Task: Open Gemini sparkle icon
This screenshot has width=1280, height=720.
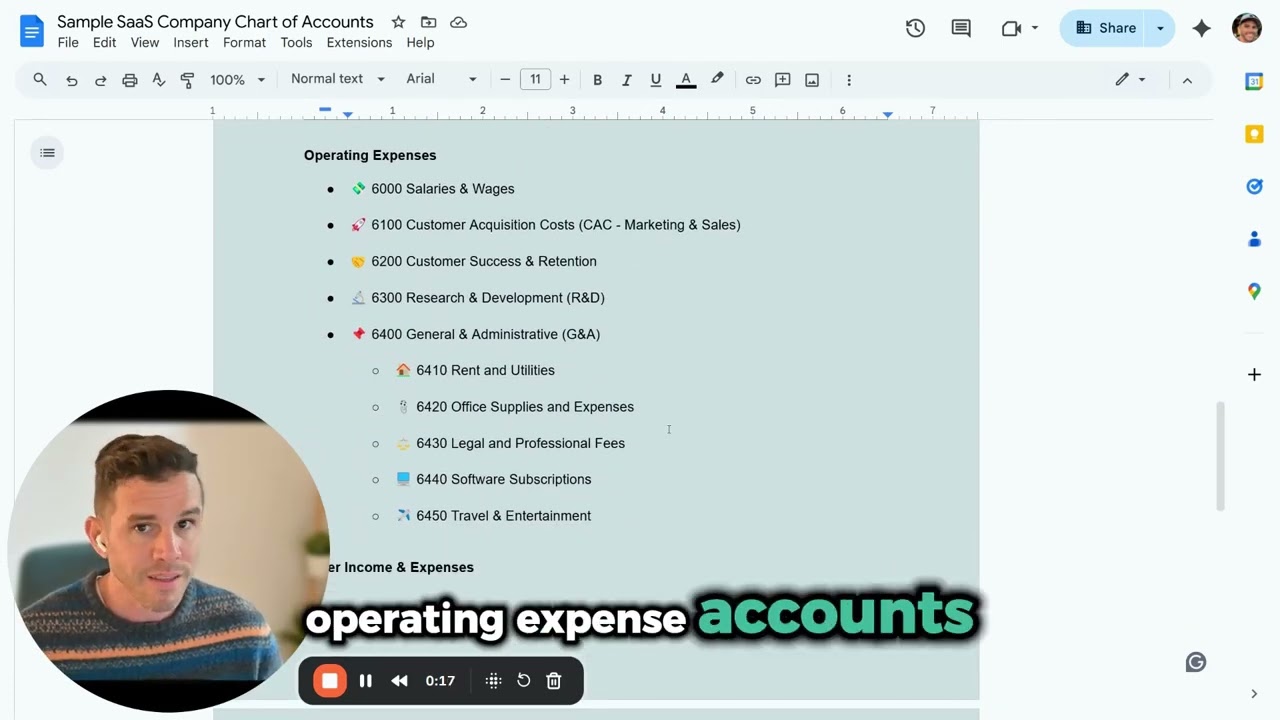Action: (1202, 28)
